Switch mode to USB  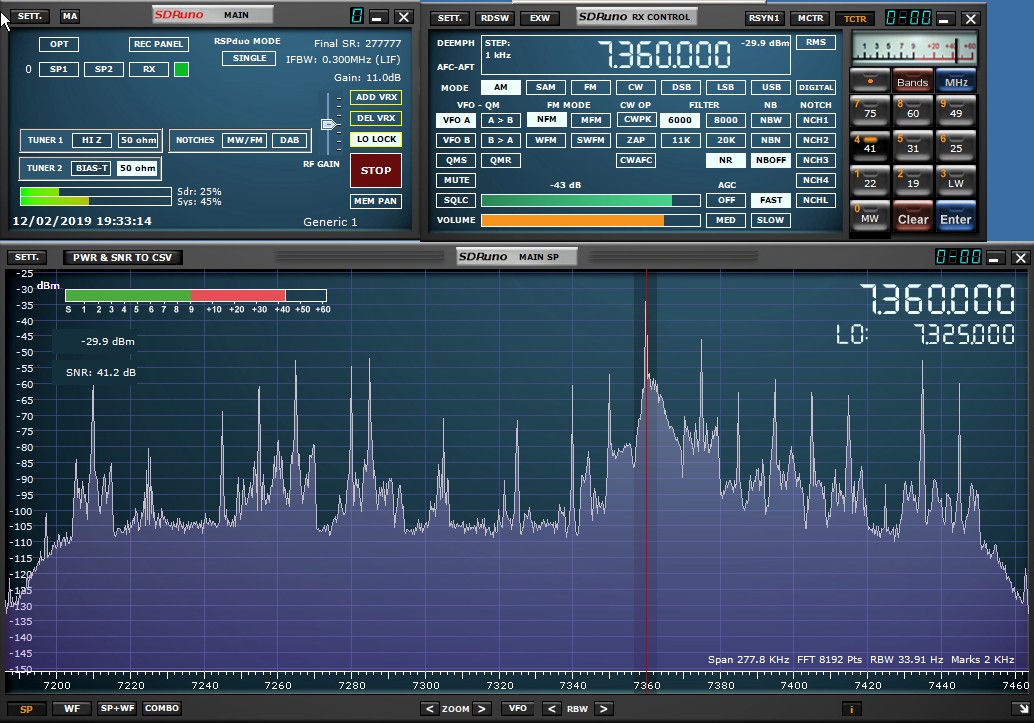click(x=771, y=87)
